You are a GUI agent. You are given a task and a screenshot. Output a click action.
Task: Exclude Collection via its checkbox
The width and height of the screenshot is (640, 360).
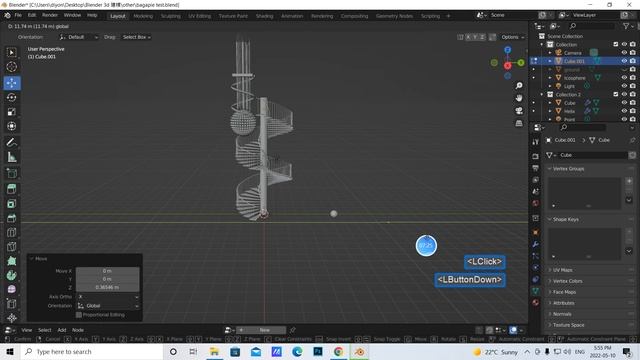616,44
